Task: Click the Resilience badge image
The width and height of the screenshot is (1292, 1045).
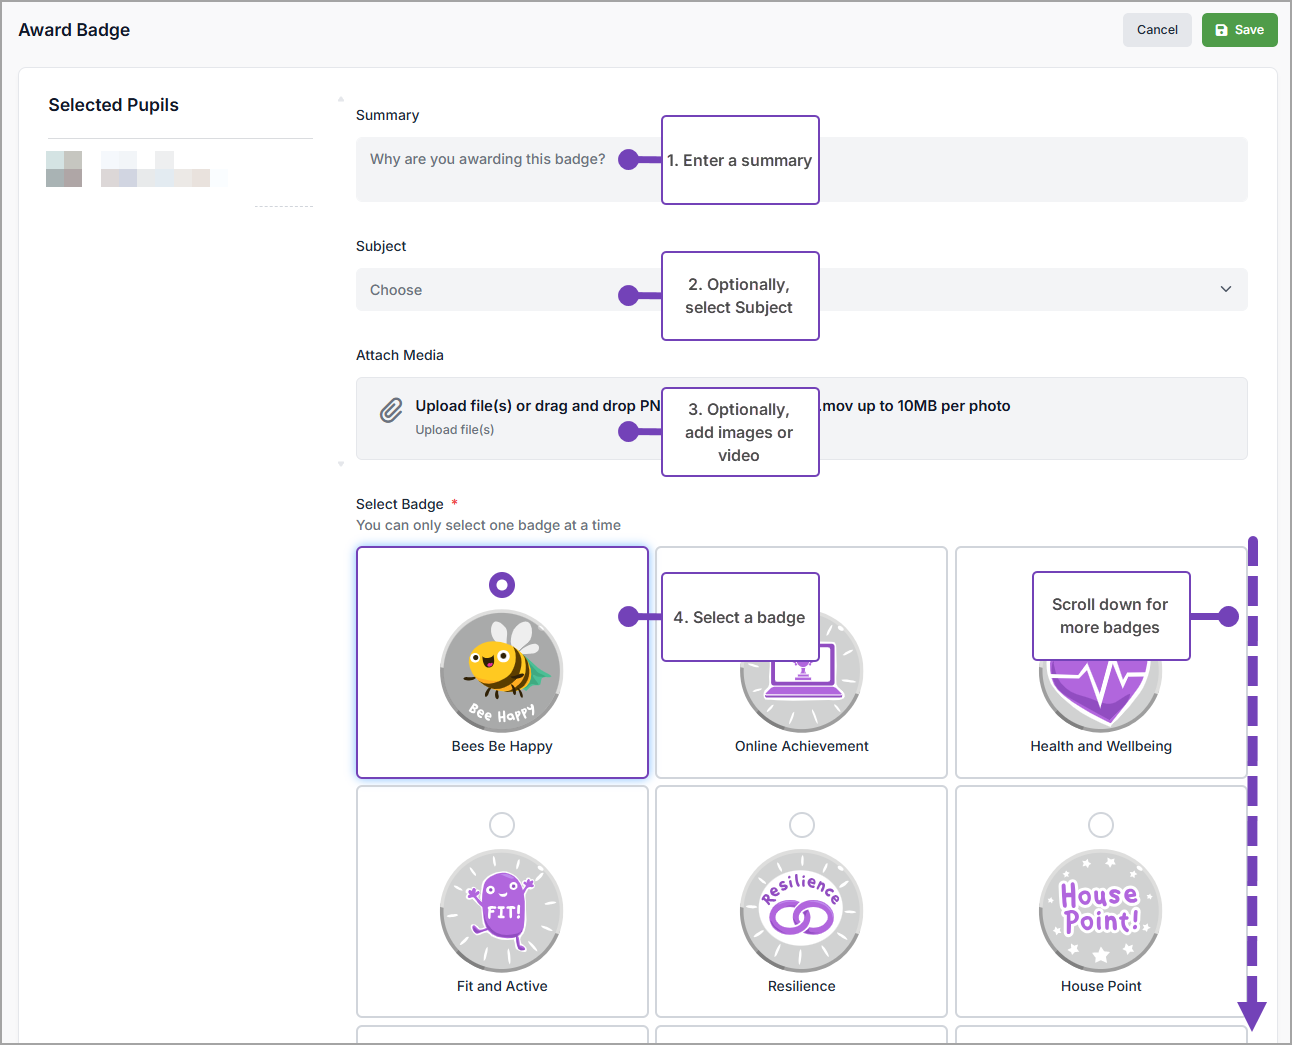Action: click(x=801, y=911)
